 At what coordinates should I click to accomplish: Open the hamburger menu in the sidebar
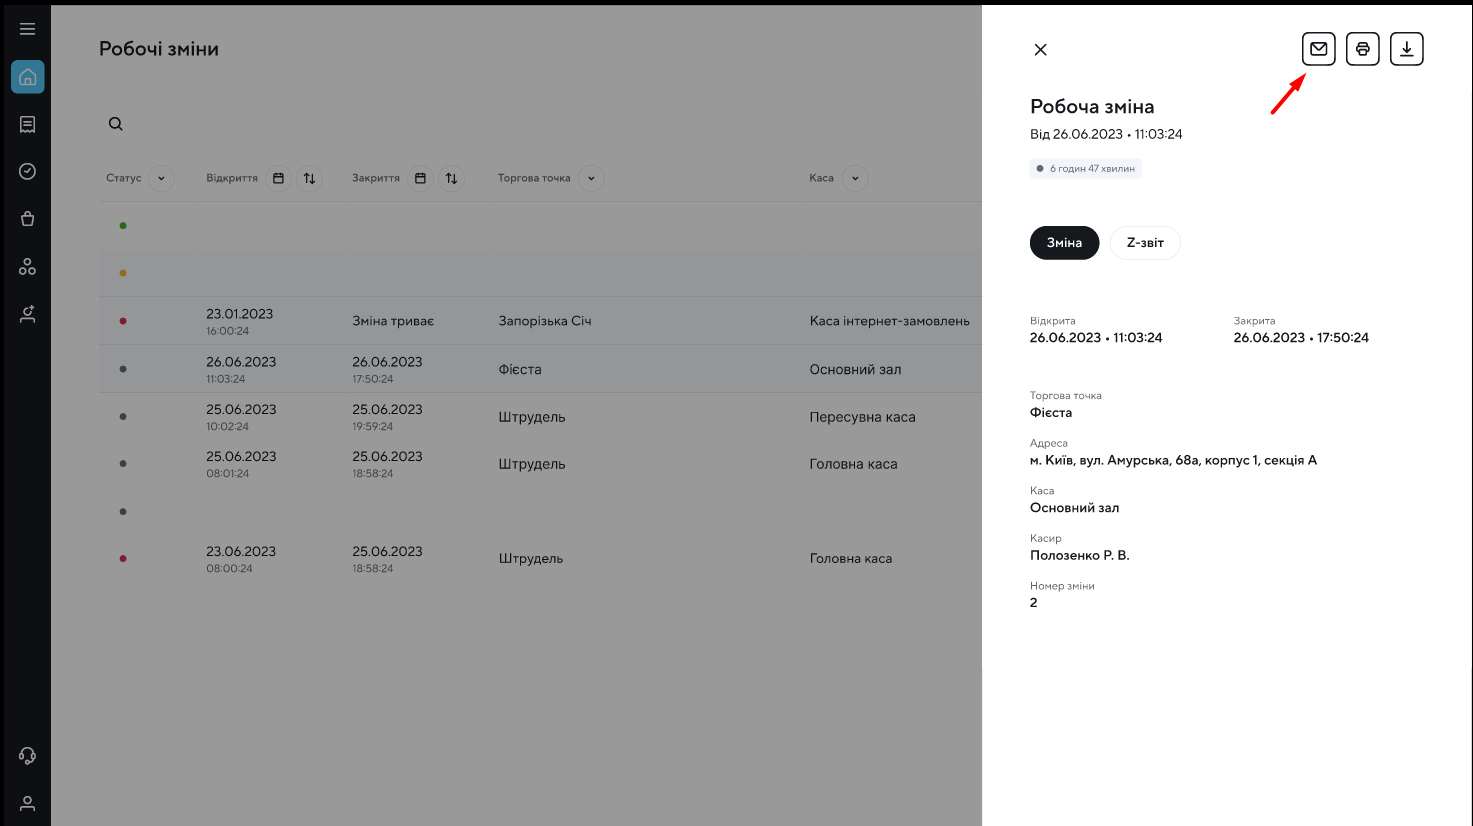tap(27, 29)
